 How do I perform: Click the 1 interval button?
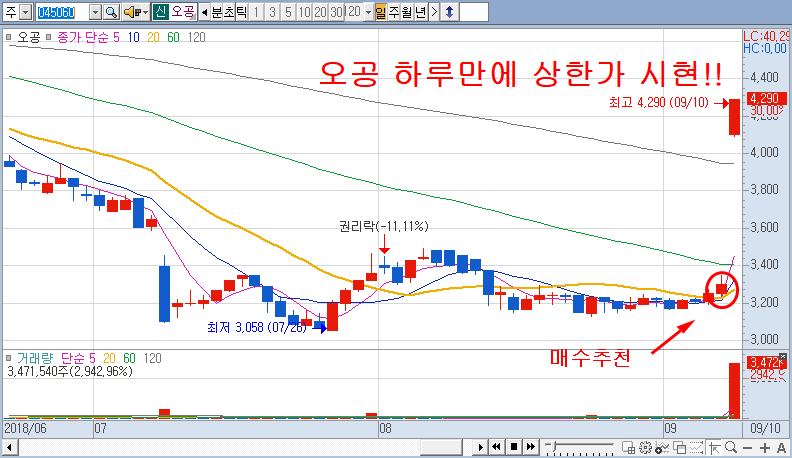(256, 12)
